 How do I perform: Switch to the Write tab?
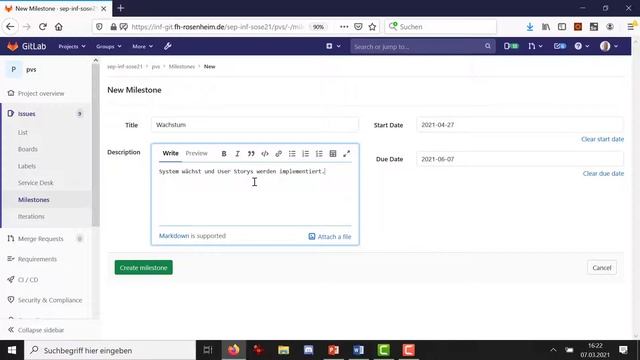[170, 153]
